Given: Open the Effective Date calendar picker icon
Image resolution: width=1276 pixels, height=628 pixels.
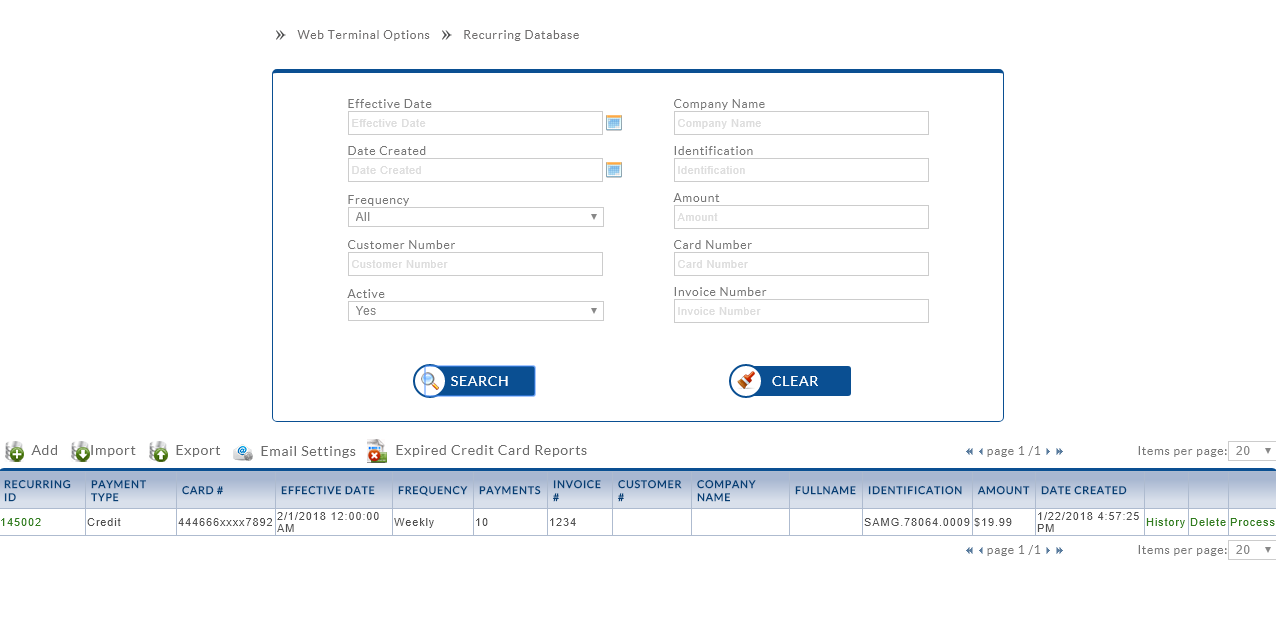Looking at the screenshot, I should 614,123.
